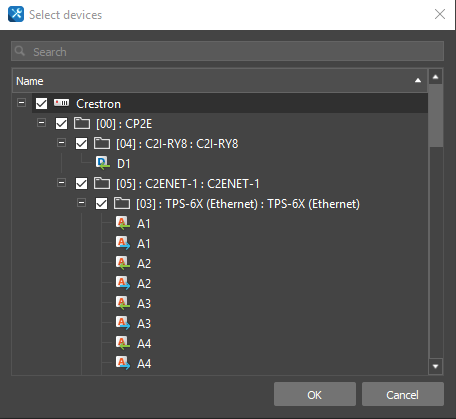Collapse the Crestron tree node
Viewport: 456px width, 419px height.
point(21,103)
